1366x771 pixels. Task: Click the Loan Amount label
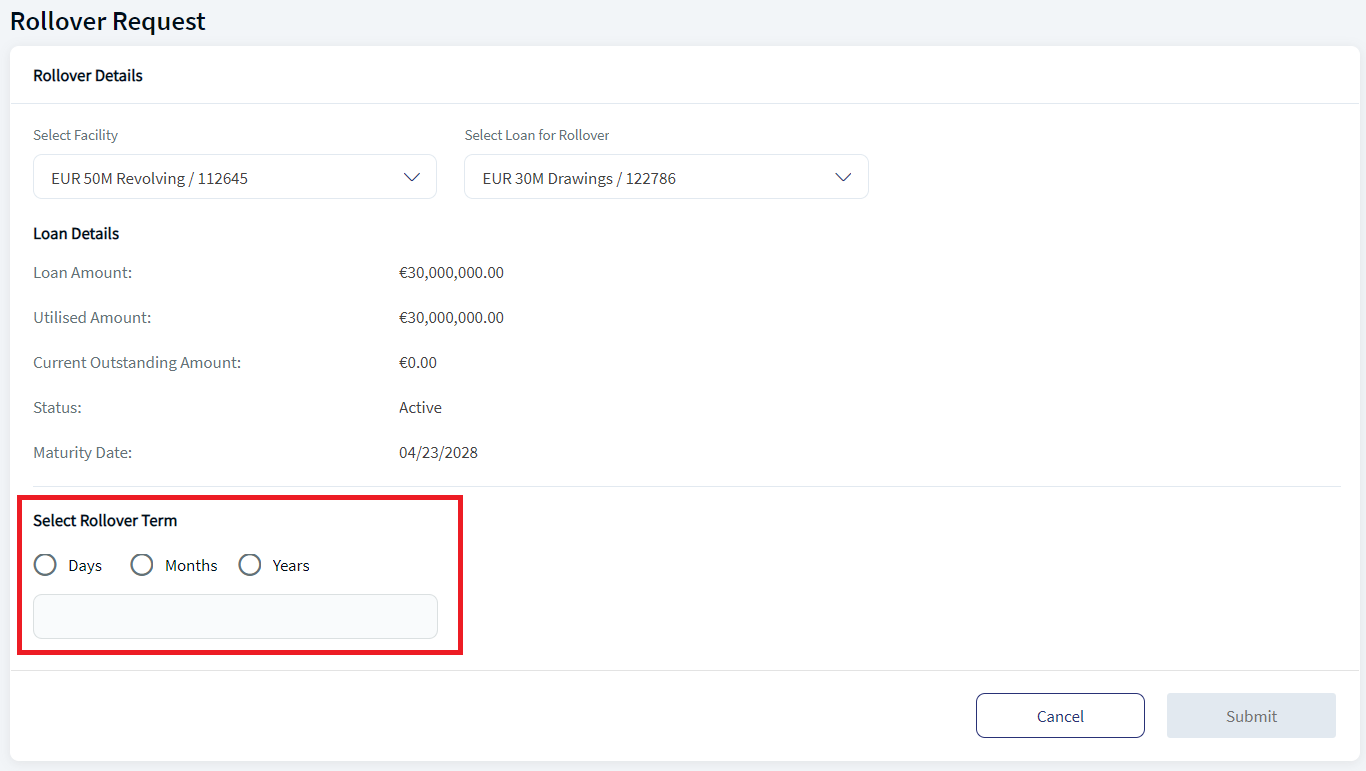[82, 272]
